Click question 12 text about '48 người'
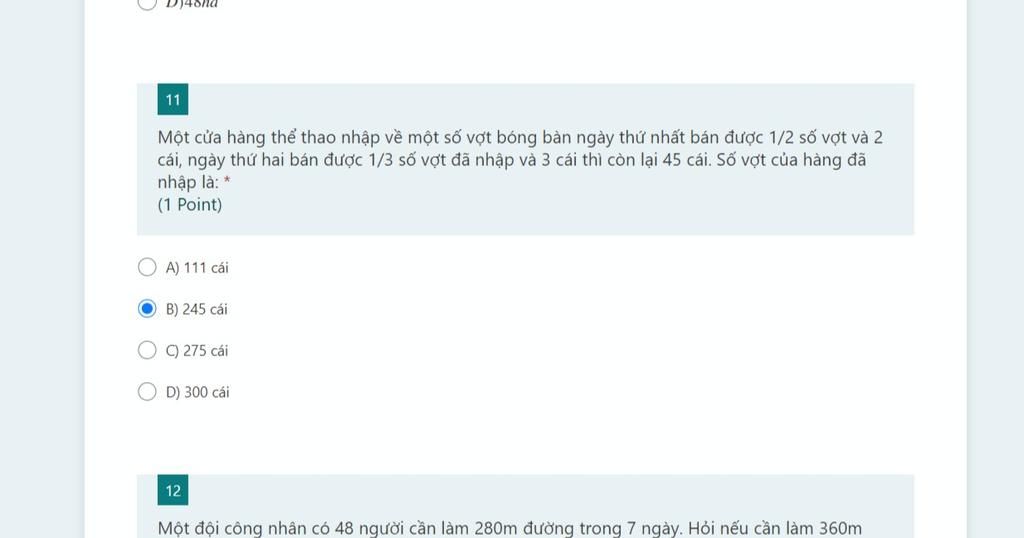This screenshot has width=1024, height=538. [509, 528]
